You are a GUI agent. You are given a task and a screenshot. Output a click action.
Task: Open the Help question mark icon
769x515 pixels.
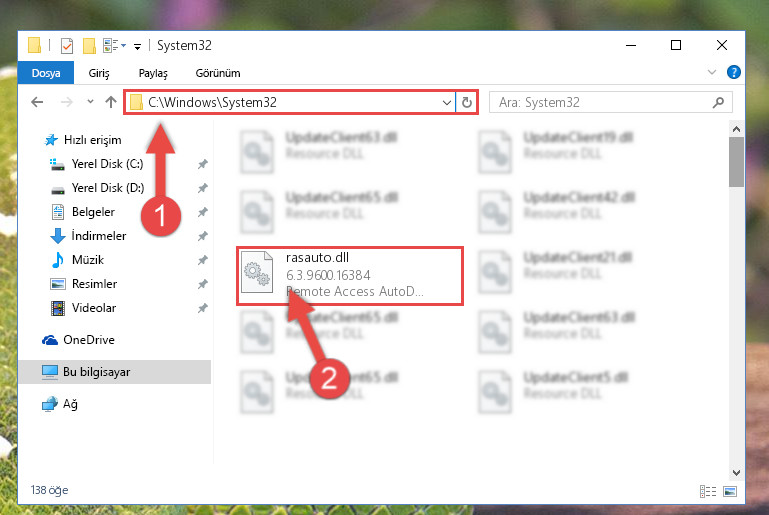tap(734, 73)
